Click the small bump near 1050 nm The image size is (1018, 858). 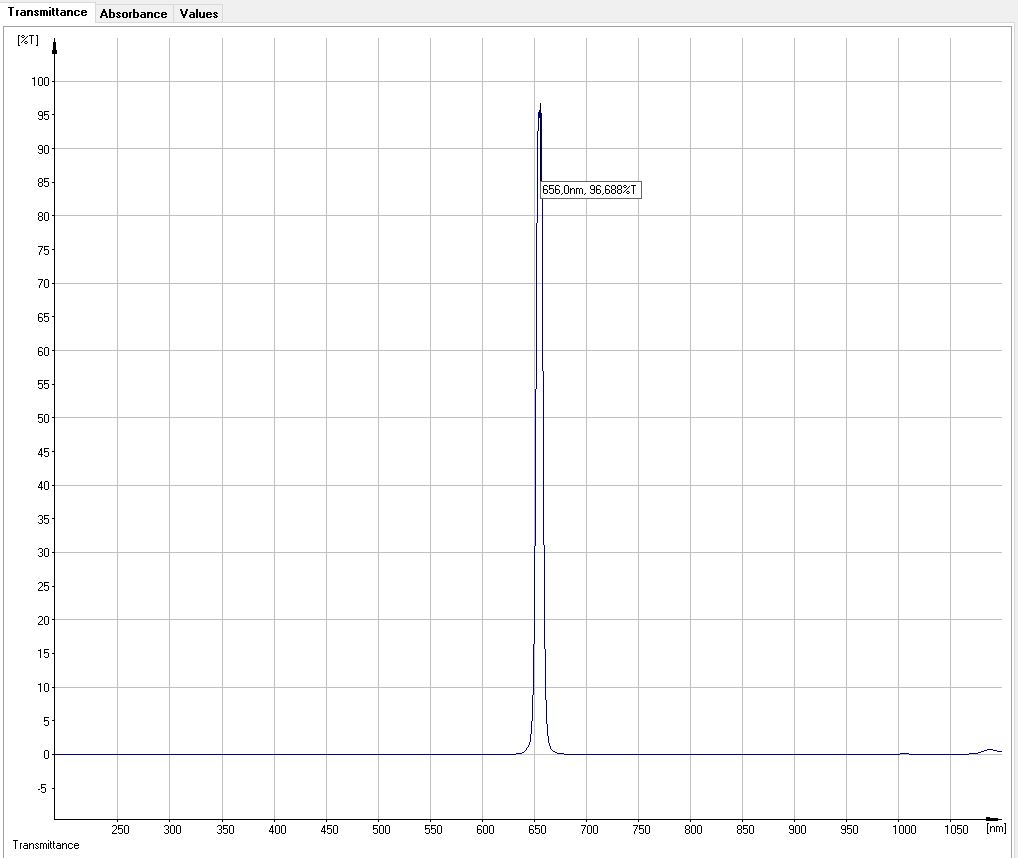(x=989, y=751)
